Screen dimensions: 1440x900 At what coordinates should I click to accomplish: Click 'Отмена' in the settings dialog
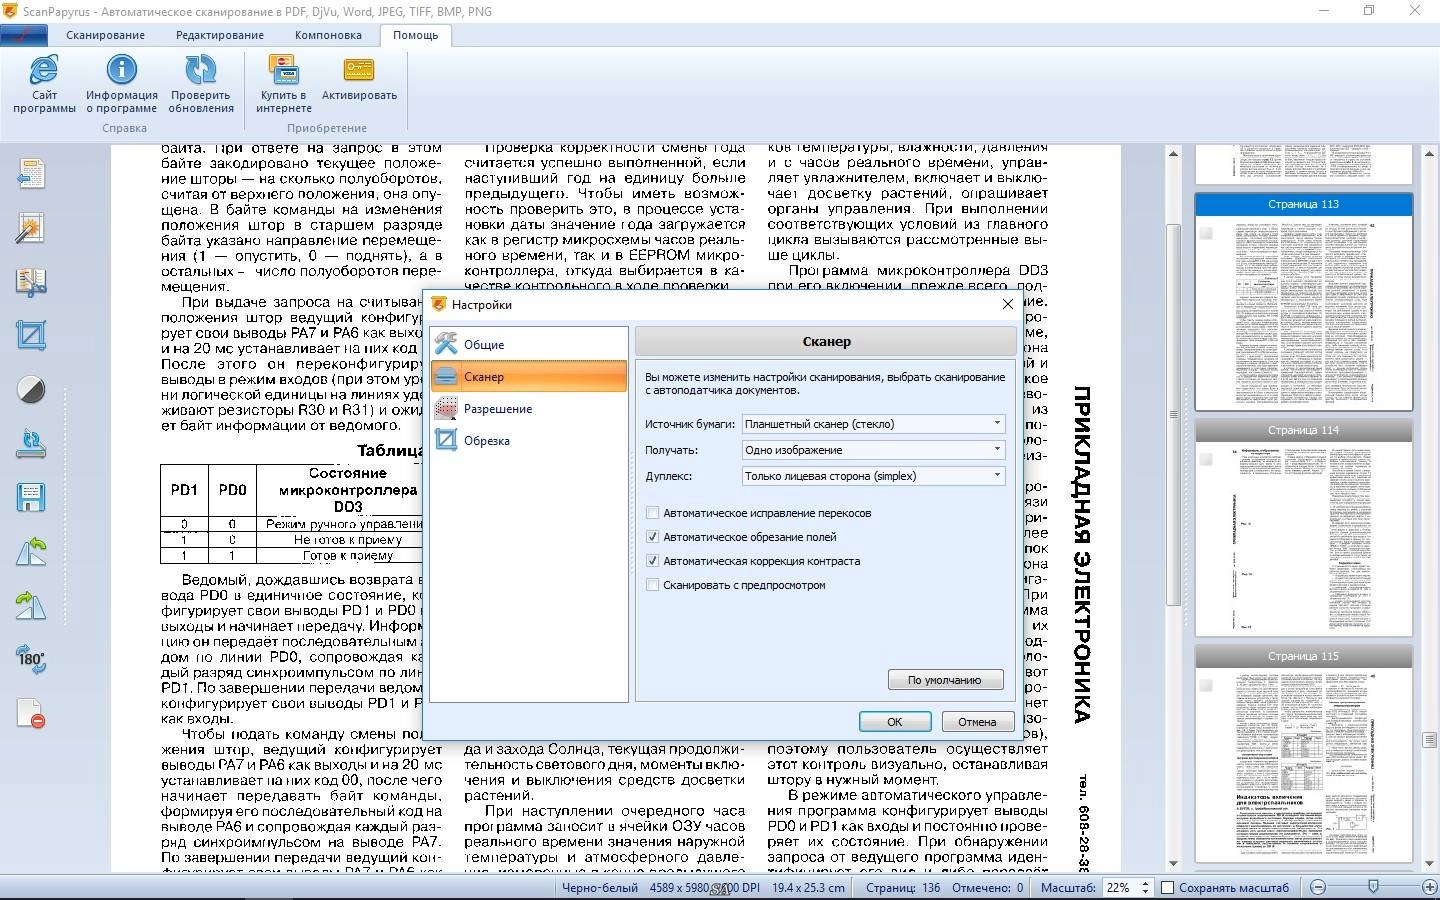click(x=977, y=721)
